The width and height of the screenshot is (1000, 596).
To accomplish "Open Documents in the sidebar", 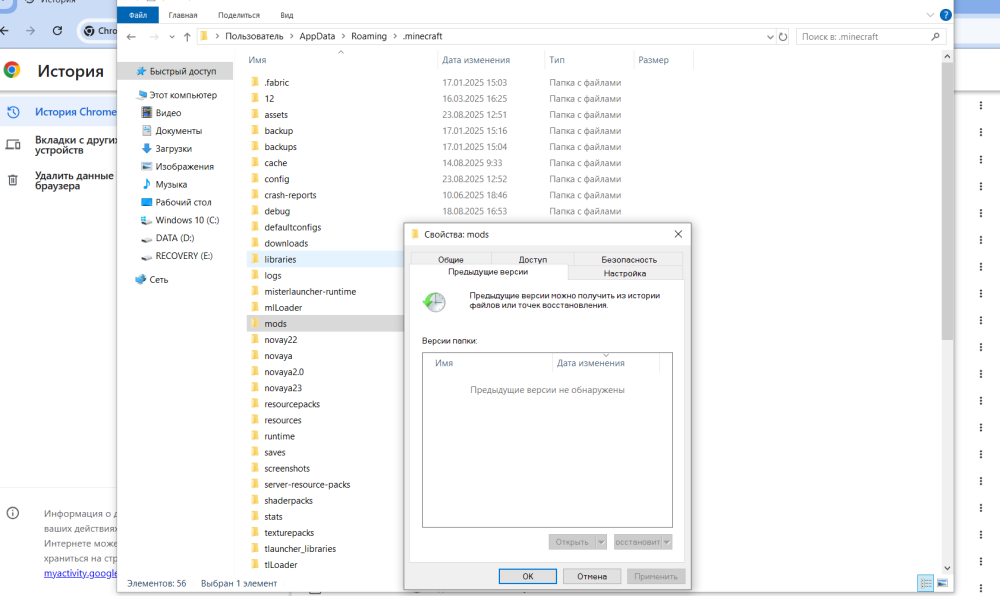I will point(172,131).
